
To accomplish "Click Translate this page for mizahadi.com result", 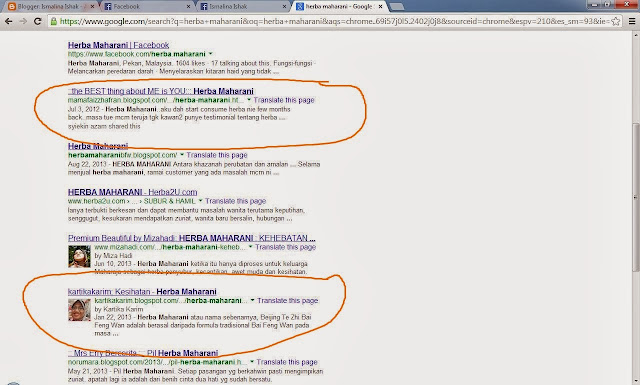I will click(x=286, y=247).
